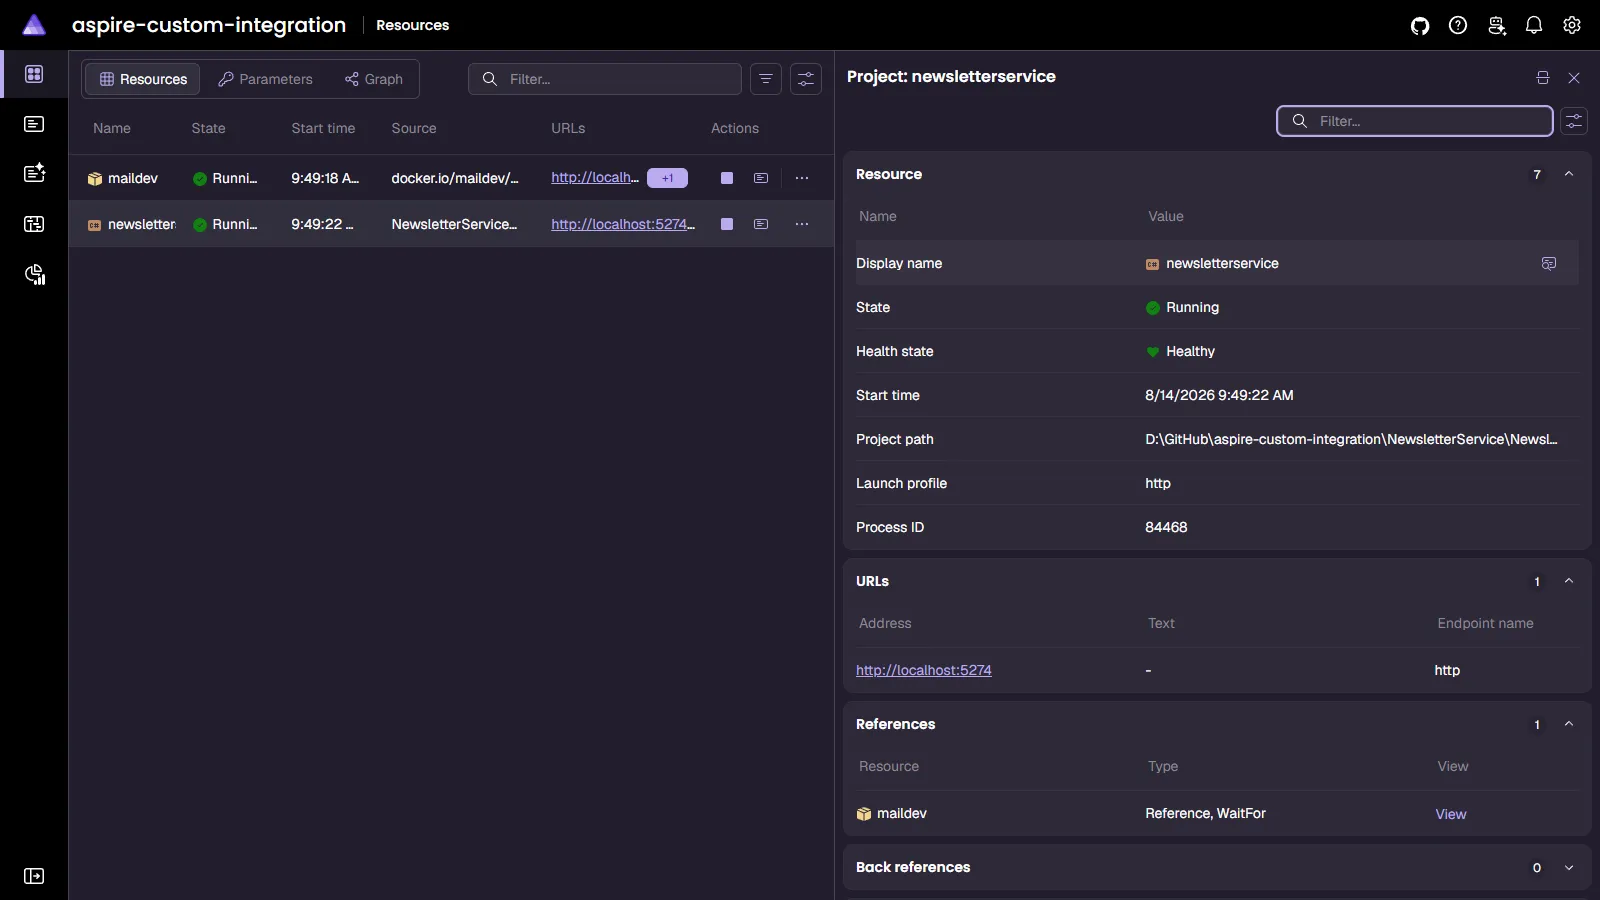Sort by Name column header
Viewport: 1600px width, 900px height.
pyautogui.click(x=112, y=128)
